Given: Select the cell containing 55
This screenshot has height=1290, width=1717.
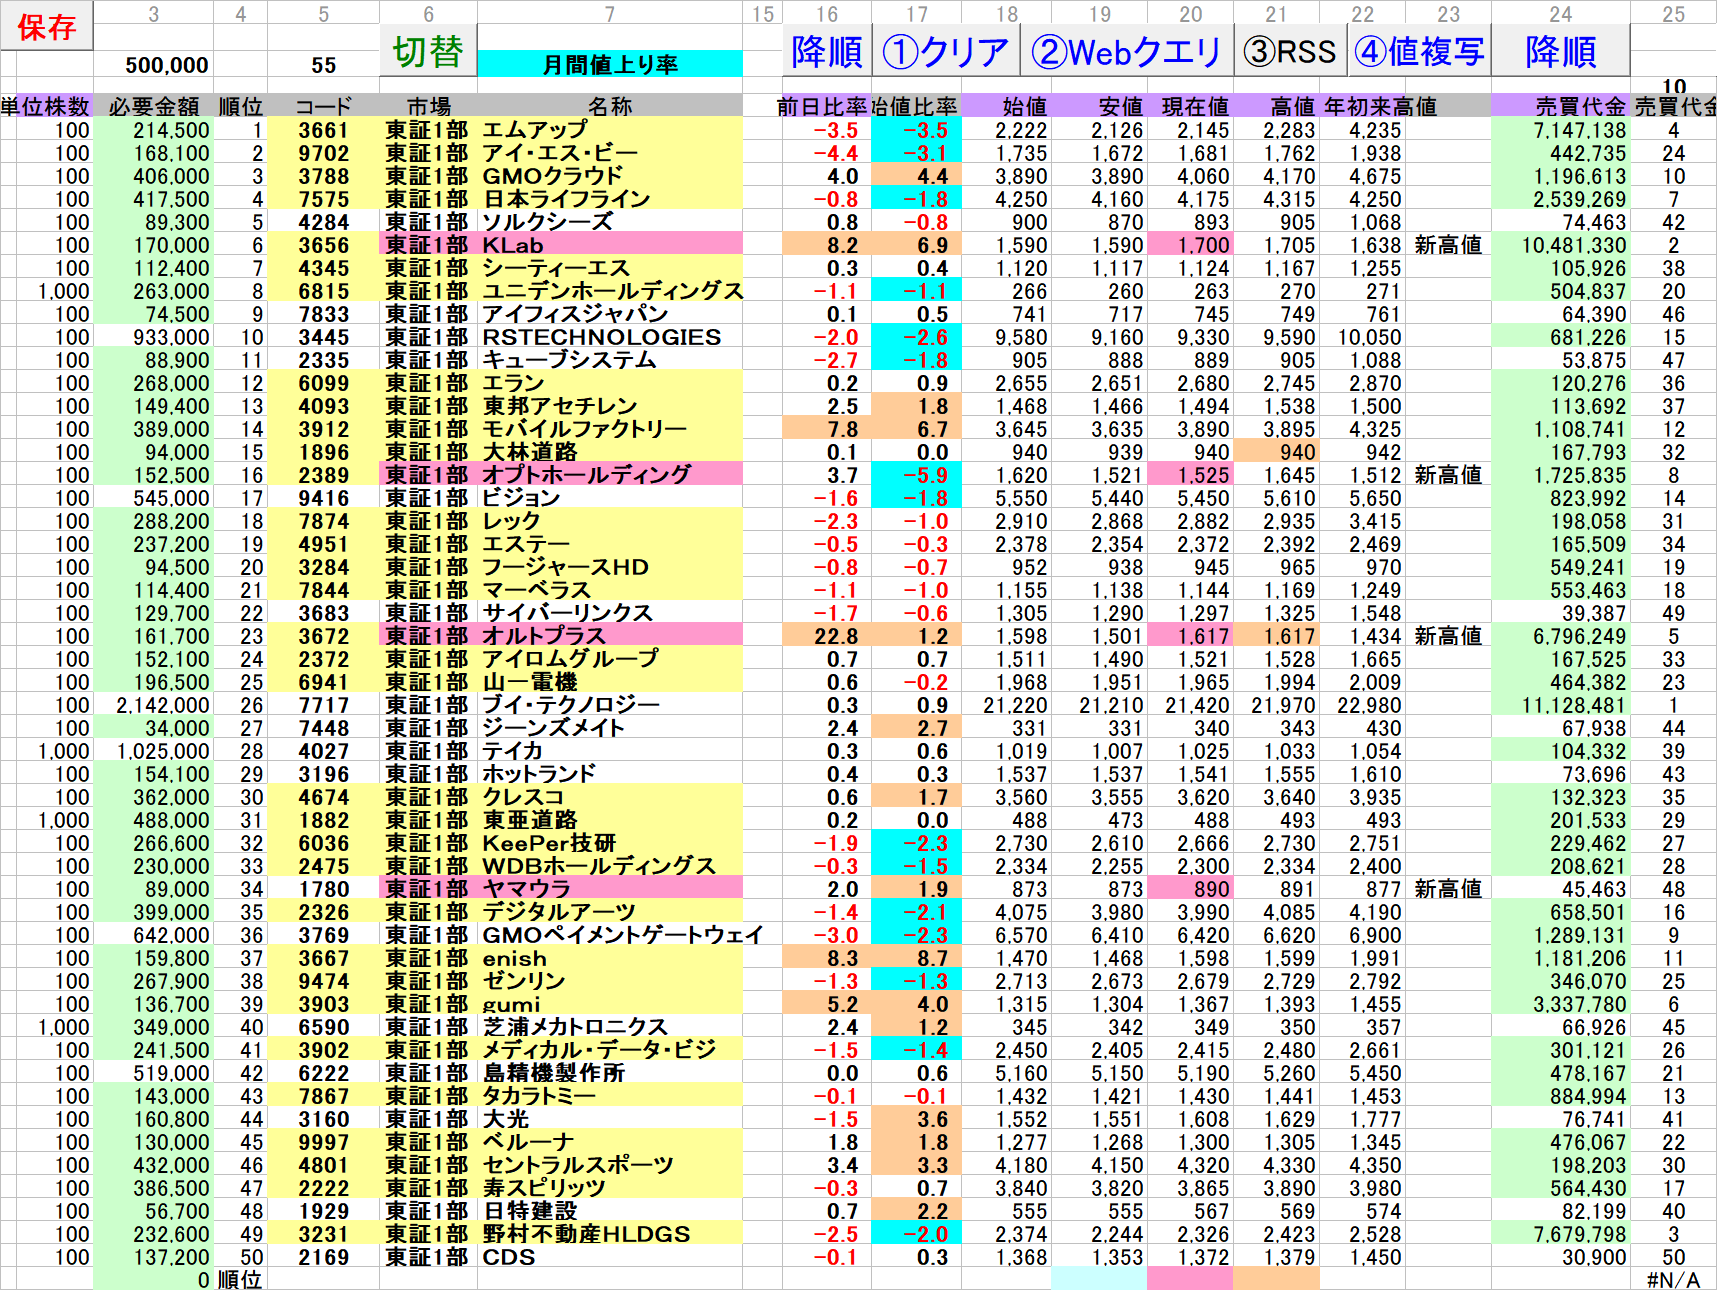Looking at the screenshot, I should (x=324, y=65).
